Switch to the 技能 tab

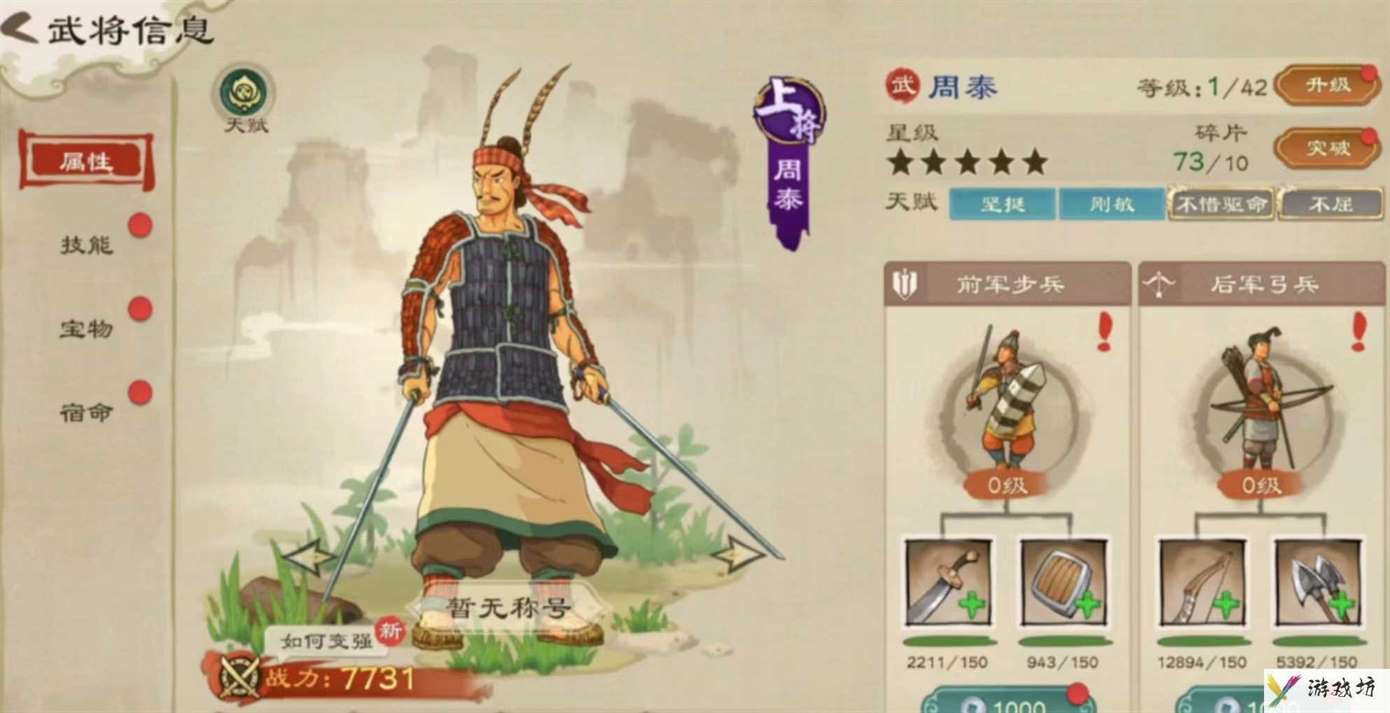(87, 245)
